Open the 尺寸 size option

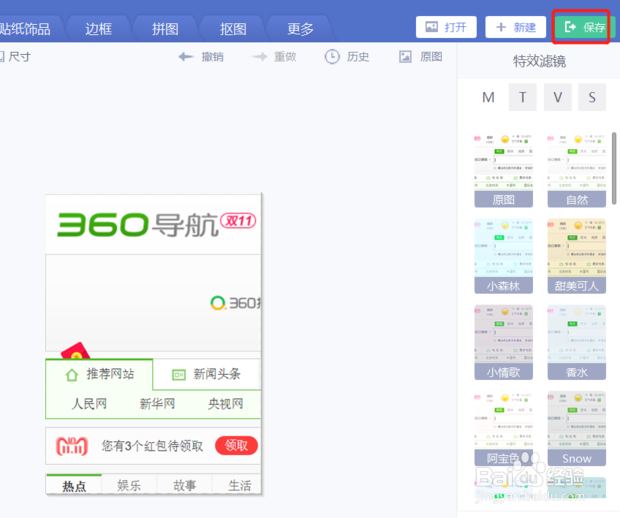15,57
